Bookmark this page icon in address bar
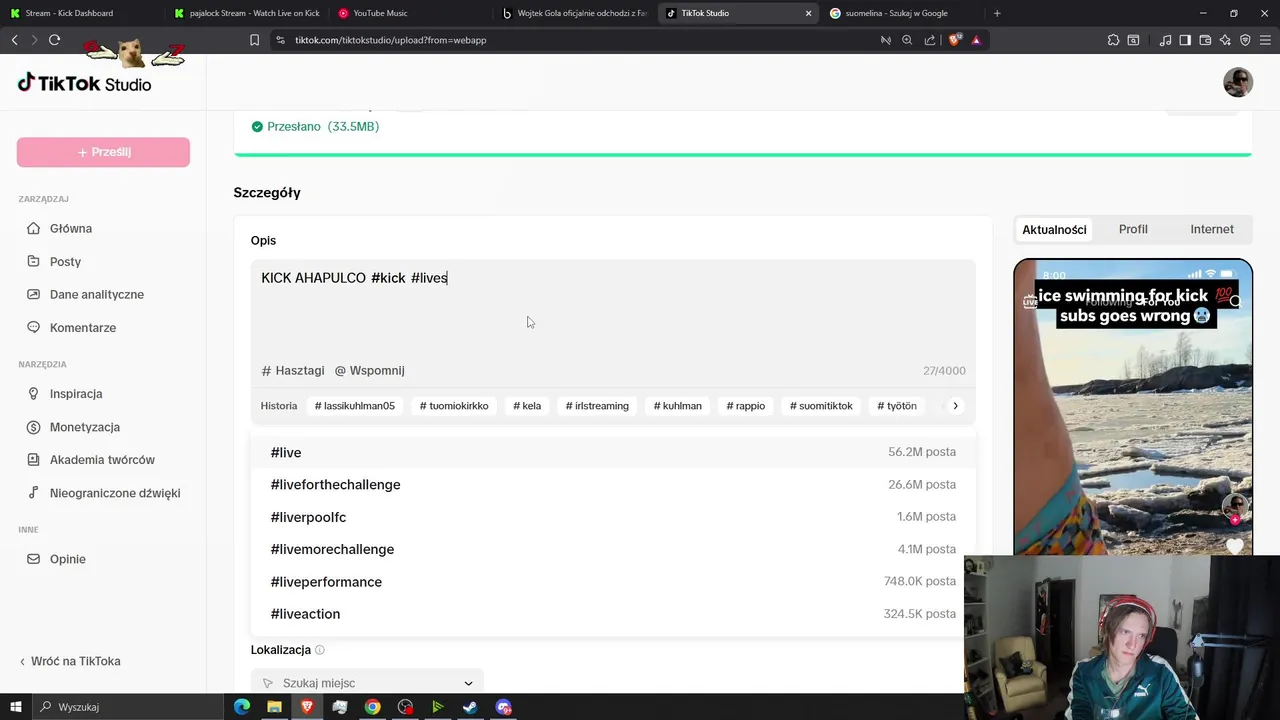Screen dimensions: 1280x720 (254, 40)
